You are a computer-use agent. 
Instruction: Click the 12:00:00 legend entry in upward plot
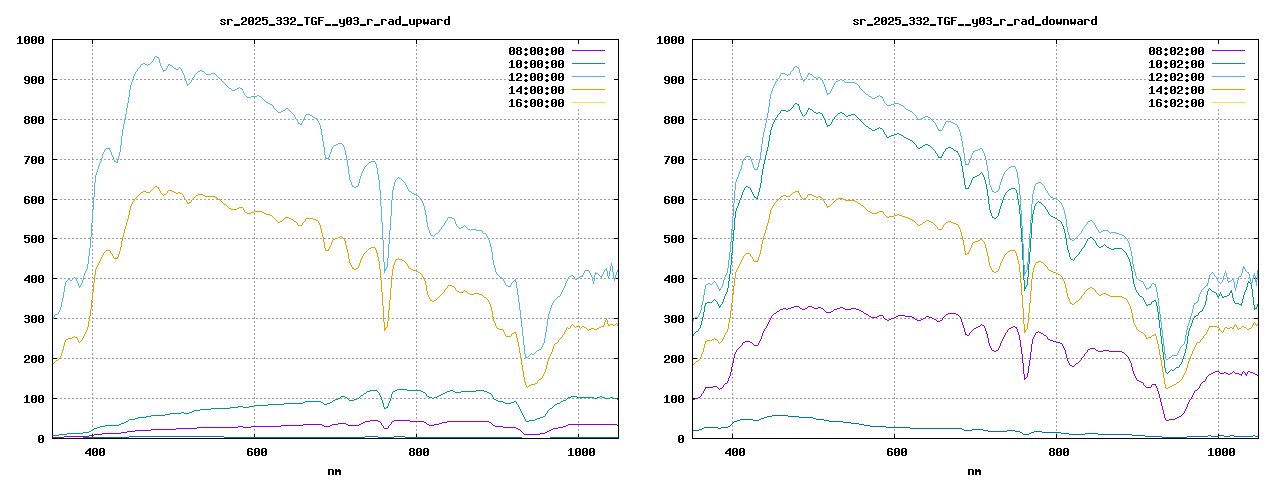coord(536,77)
